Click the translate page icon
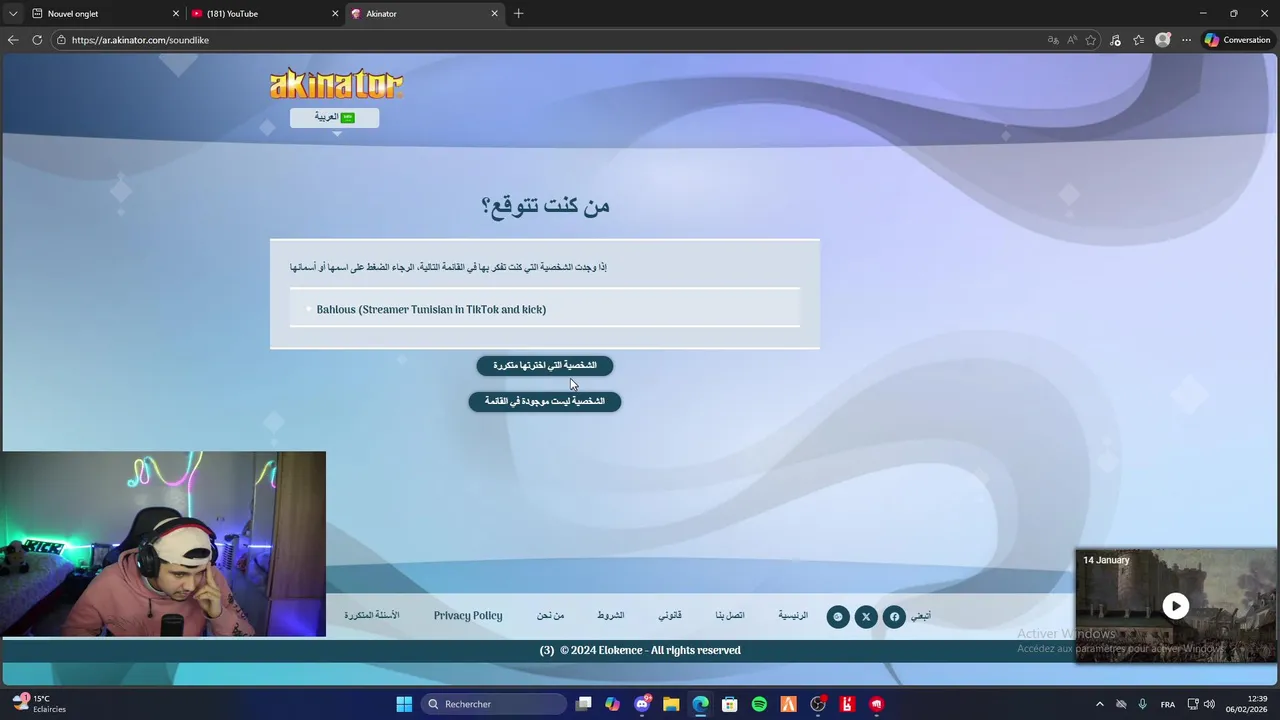Screen dimensions: 1280x720 1053,40
